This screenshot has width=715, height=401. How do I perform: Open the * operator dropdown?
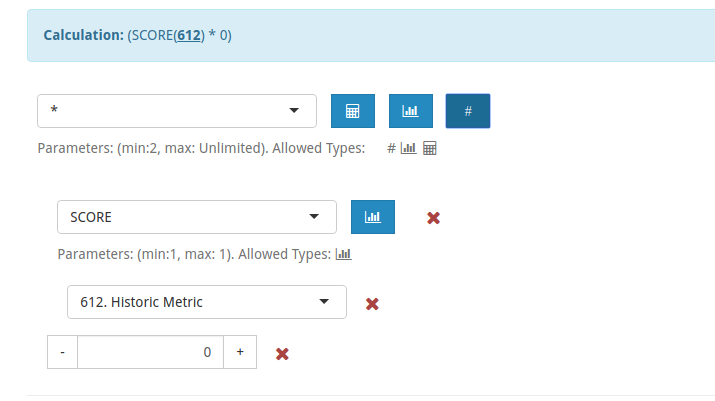(177, 111)
